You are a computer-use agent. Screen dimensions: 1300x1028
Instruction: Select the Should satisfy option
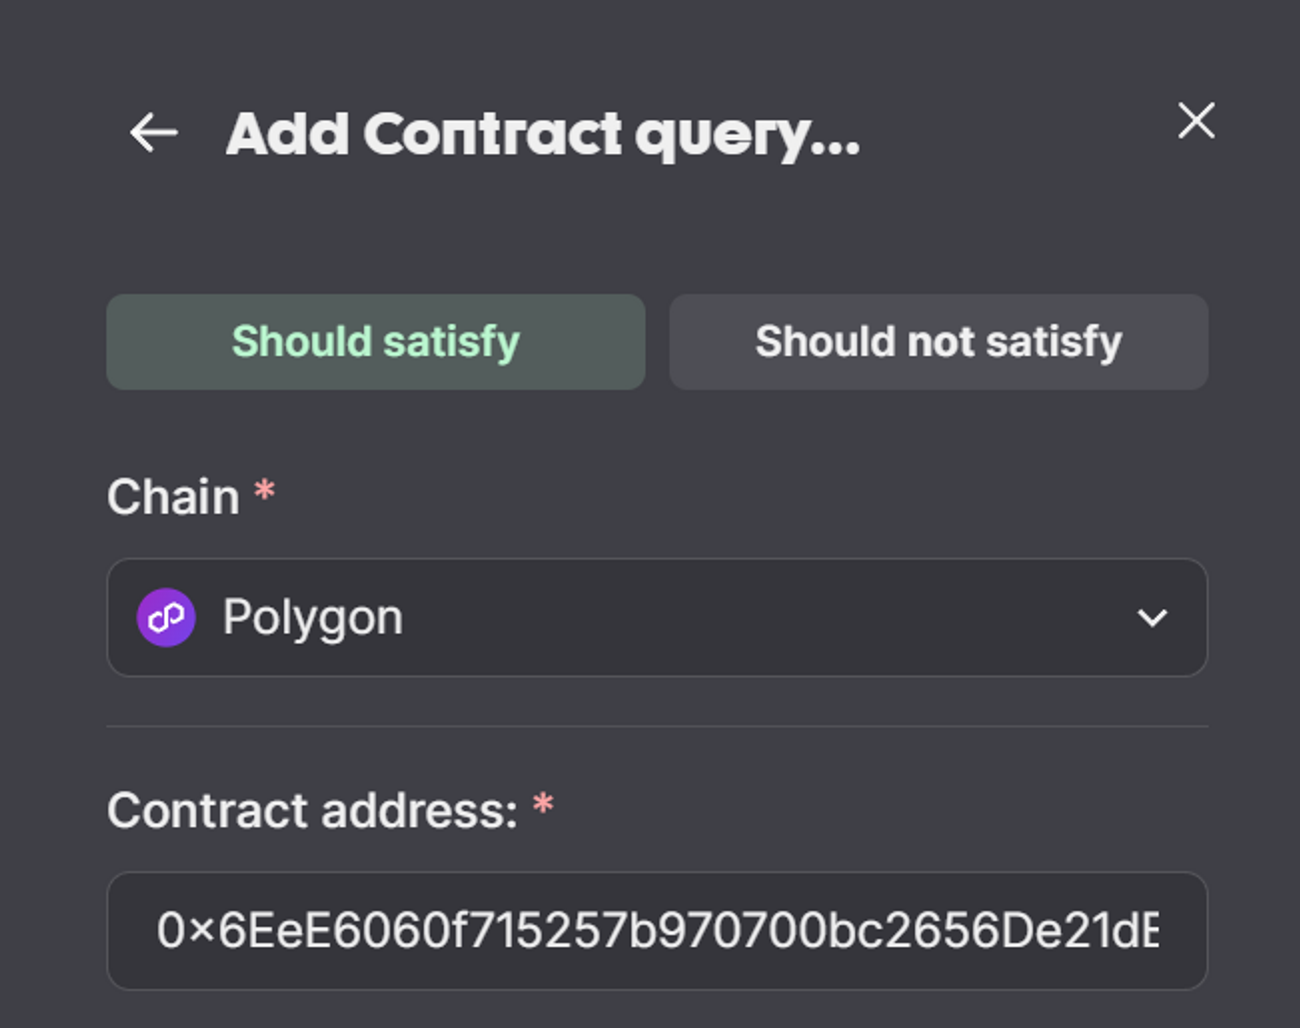point(376,342)
